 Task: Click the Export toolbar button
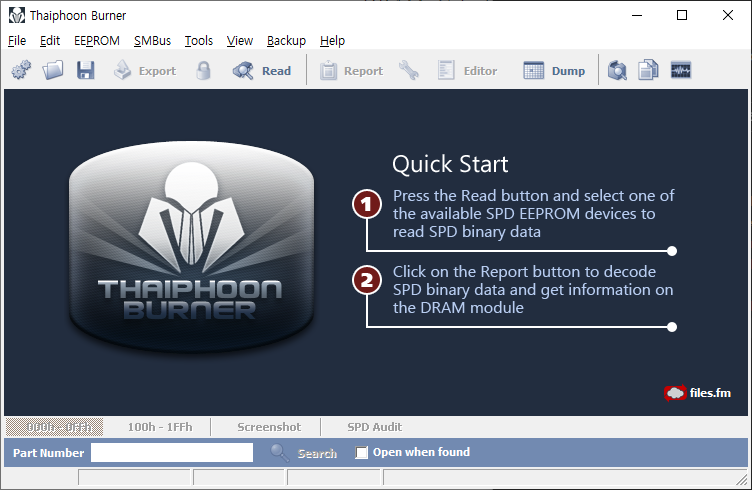click(145, 70)
